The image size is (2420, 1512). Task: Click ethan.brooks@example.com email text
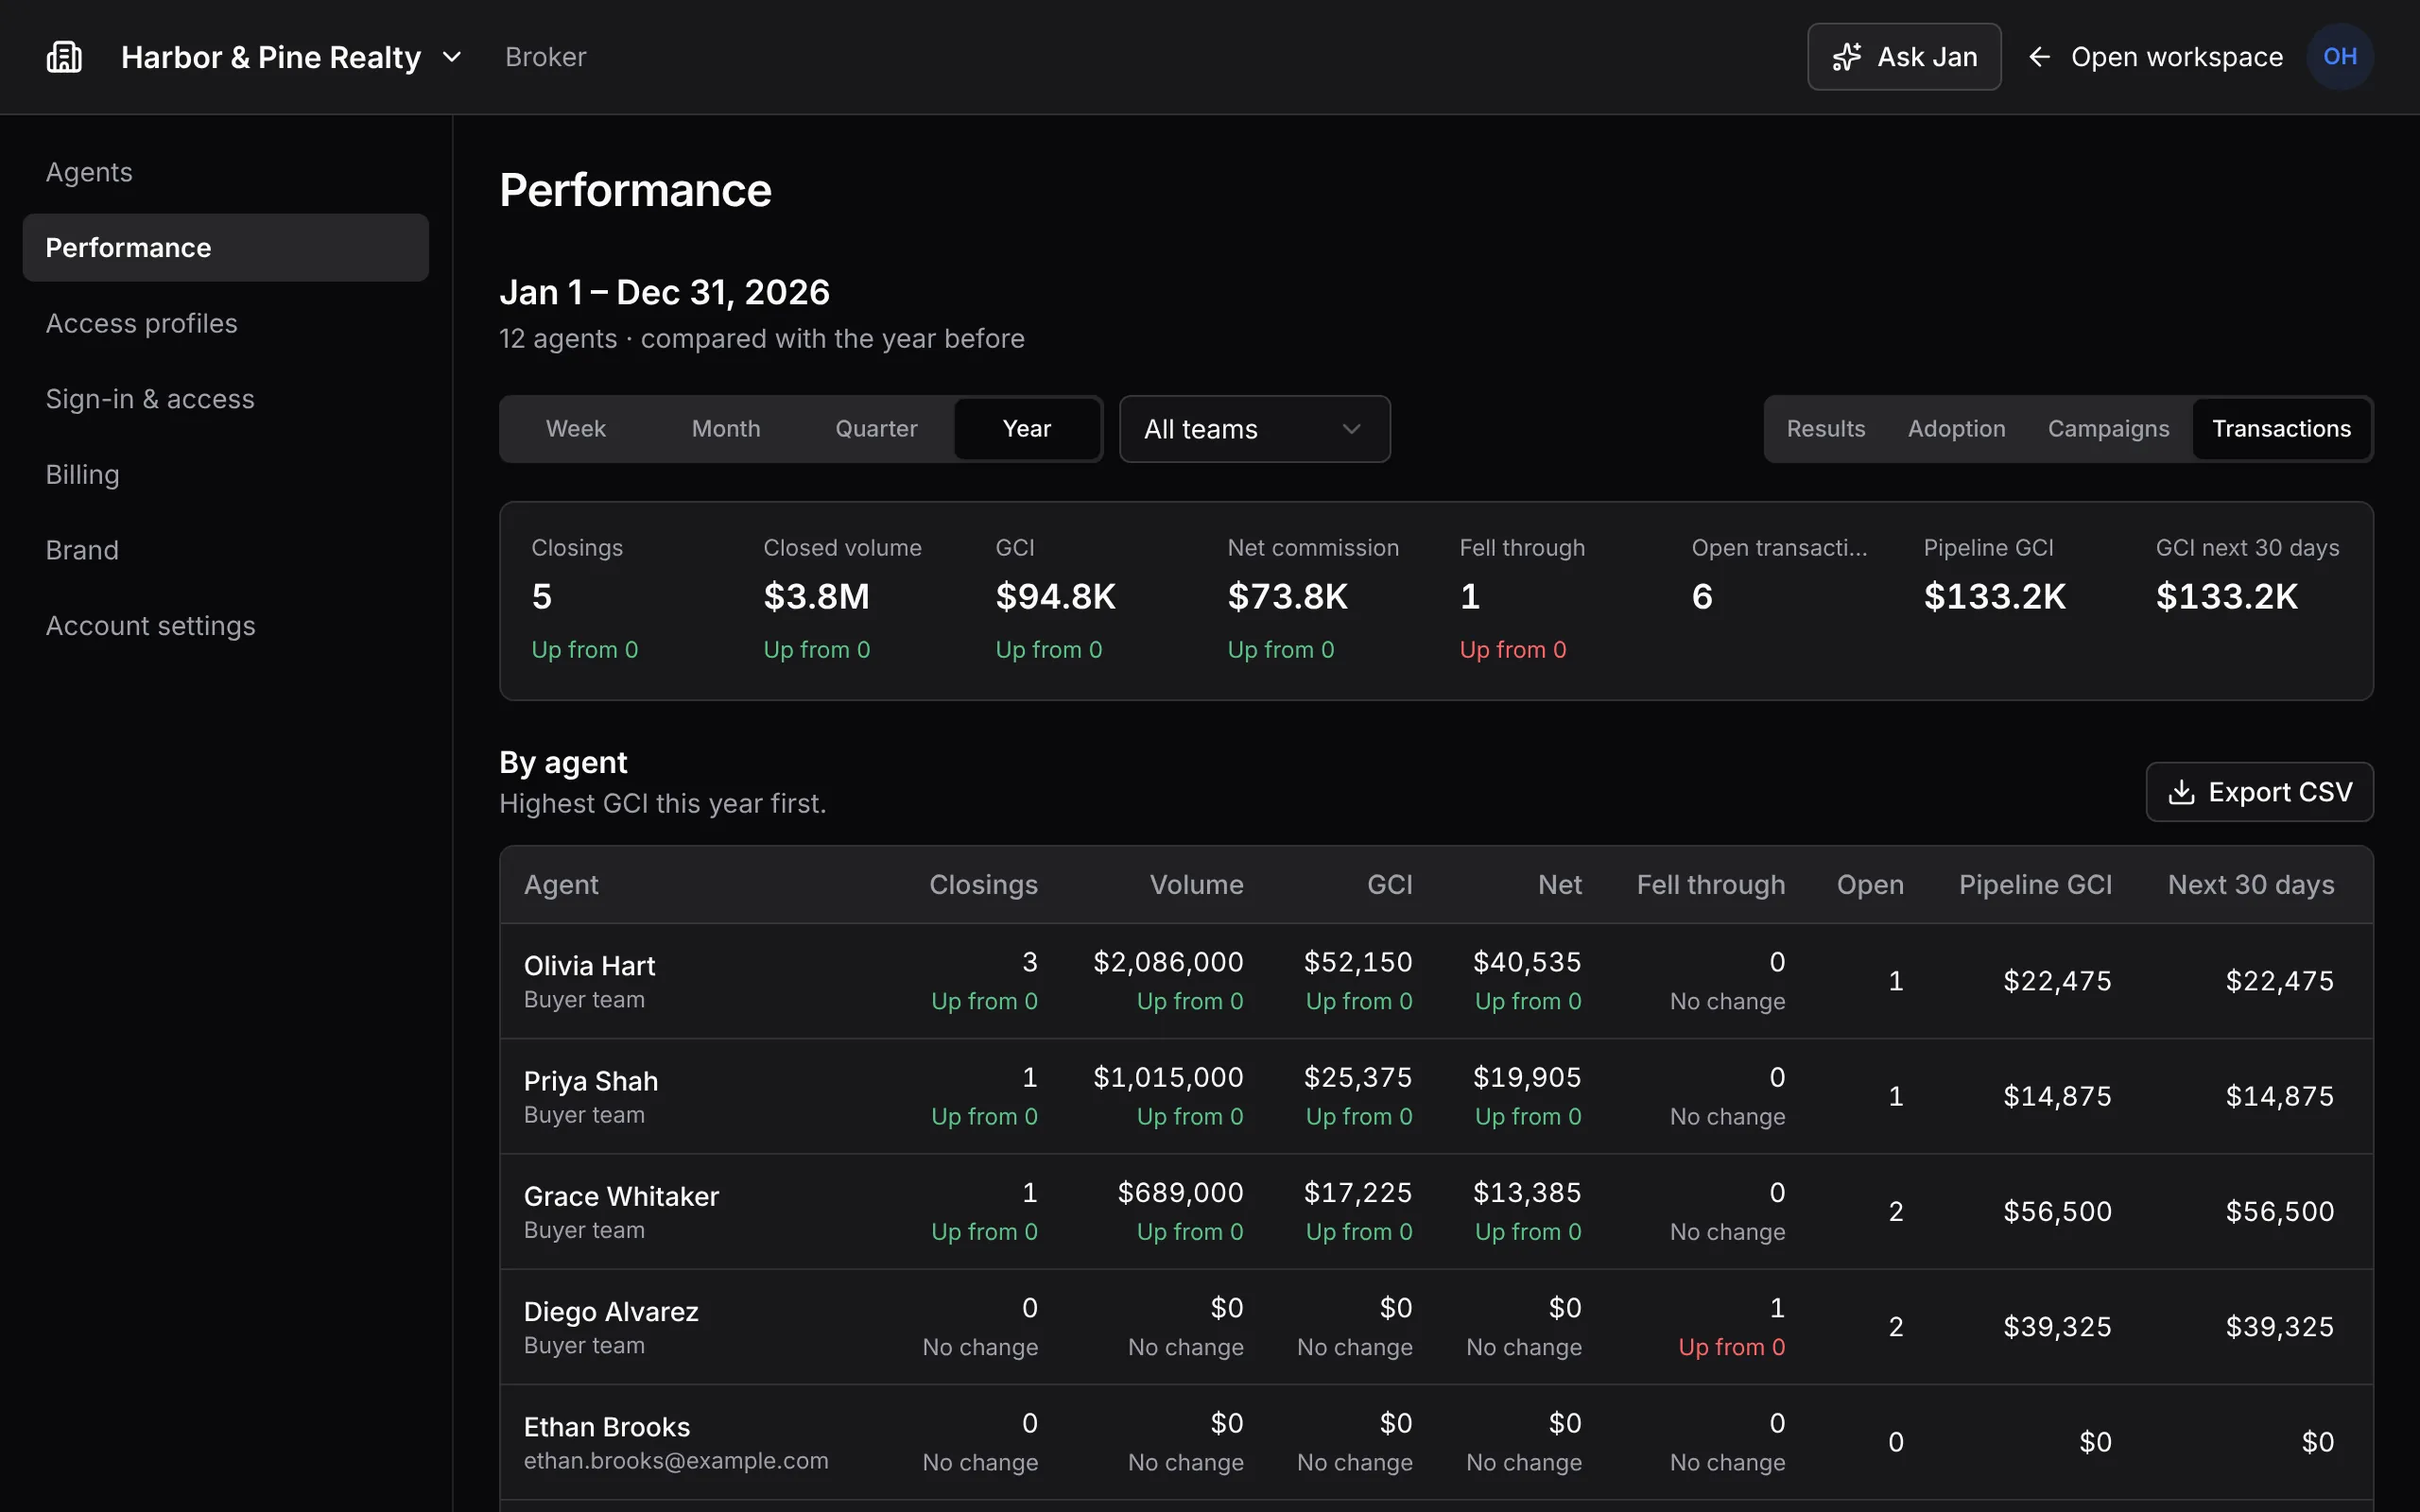(x=676, y=1461)
